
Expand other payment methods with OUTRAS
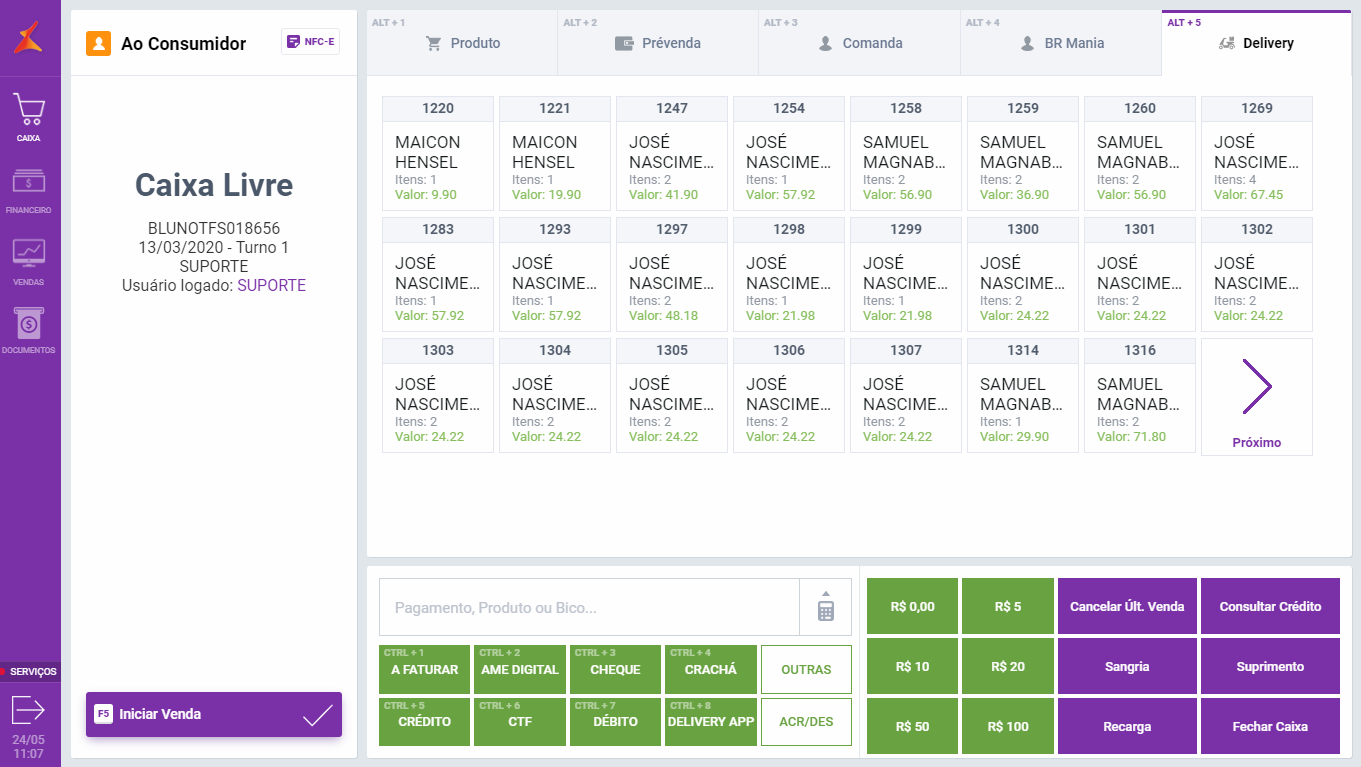click(806, 670)
